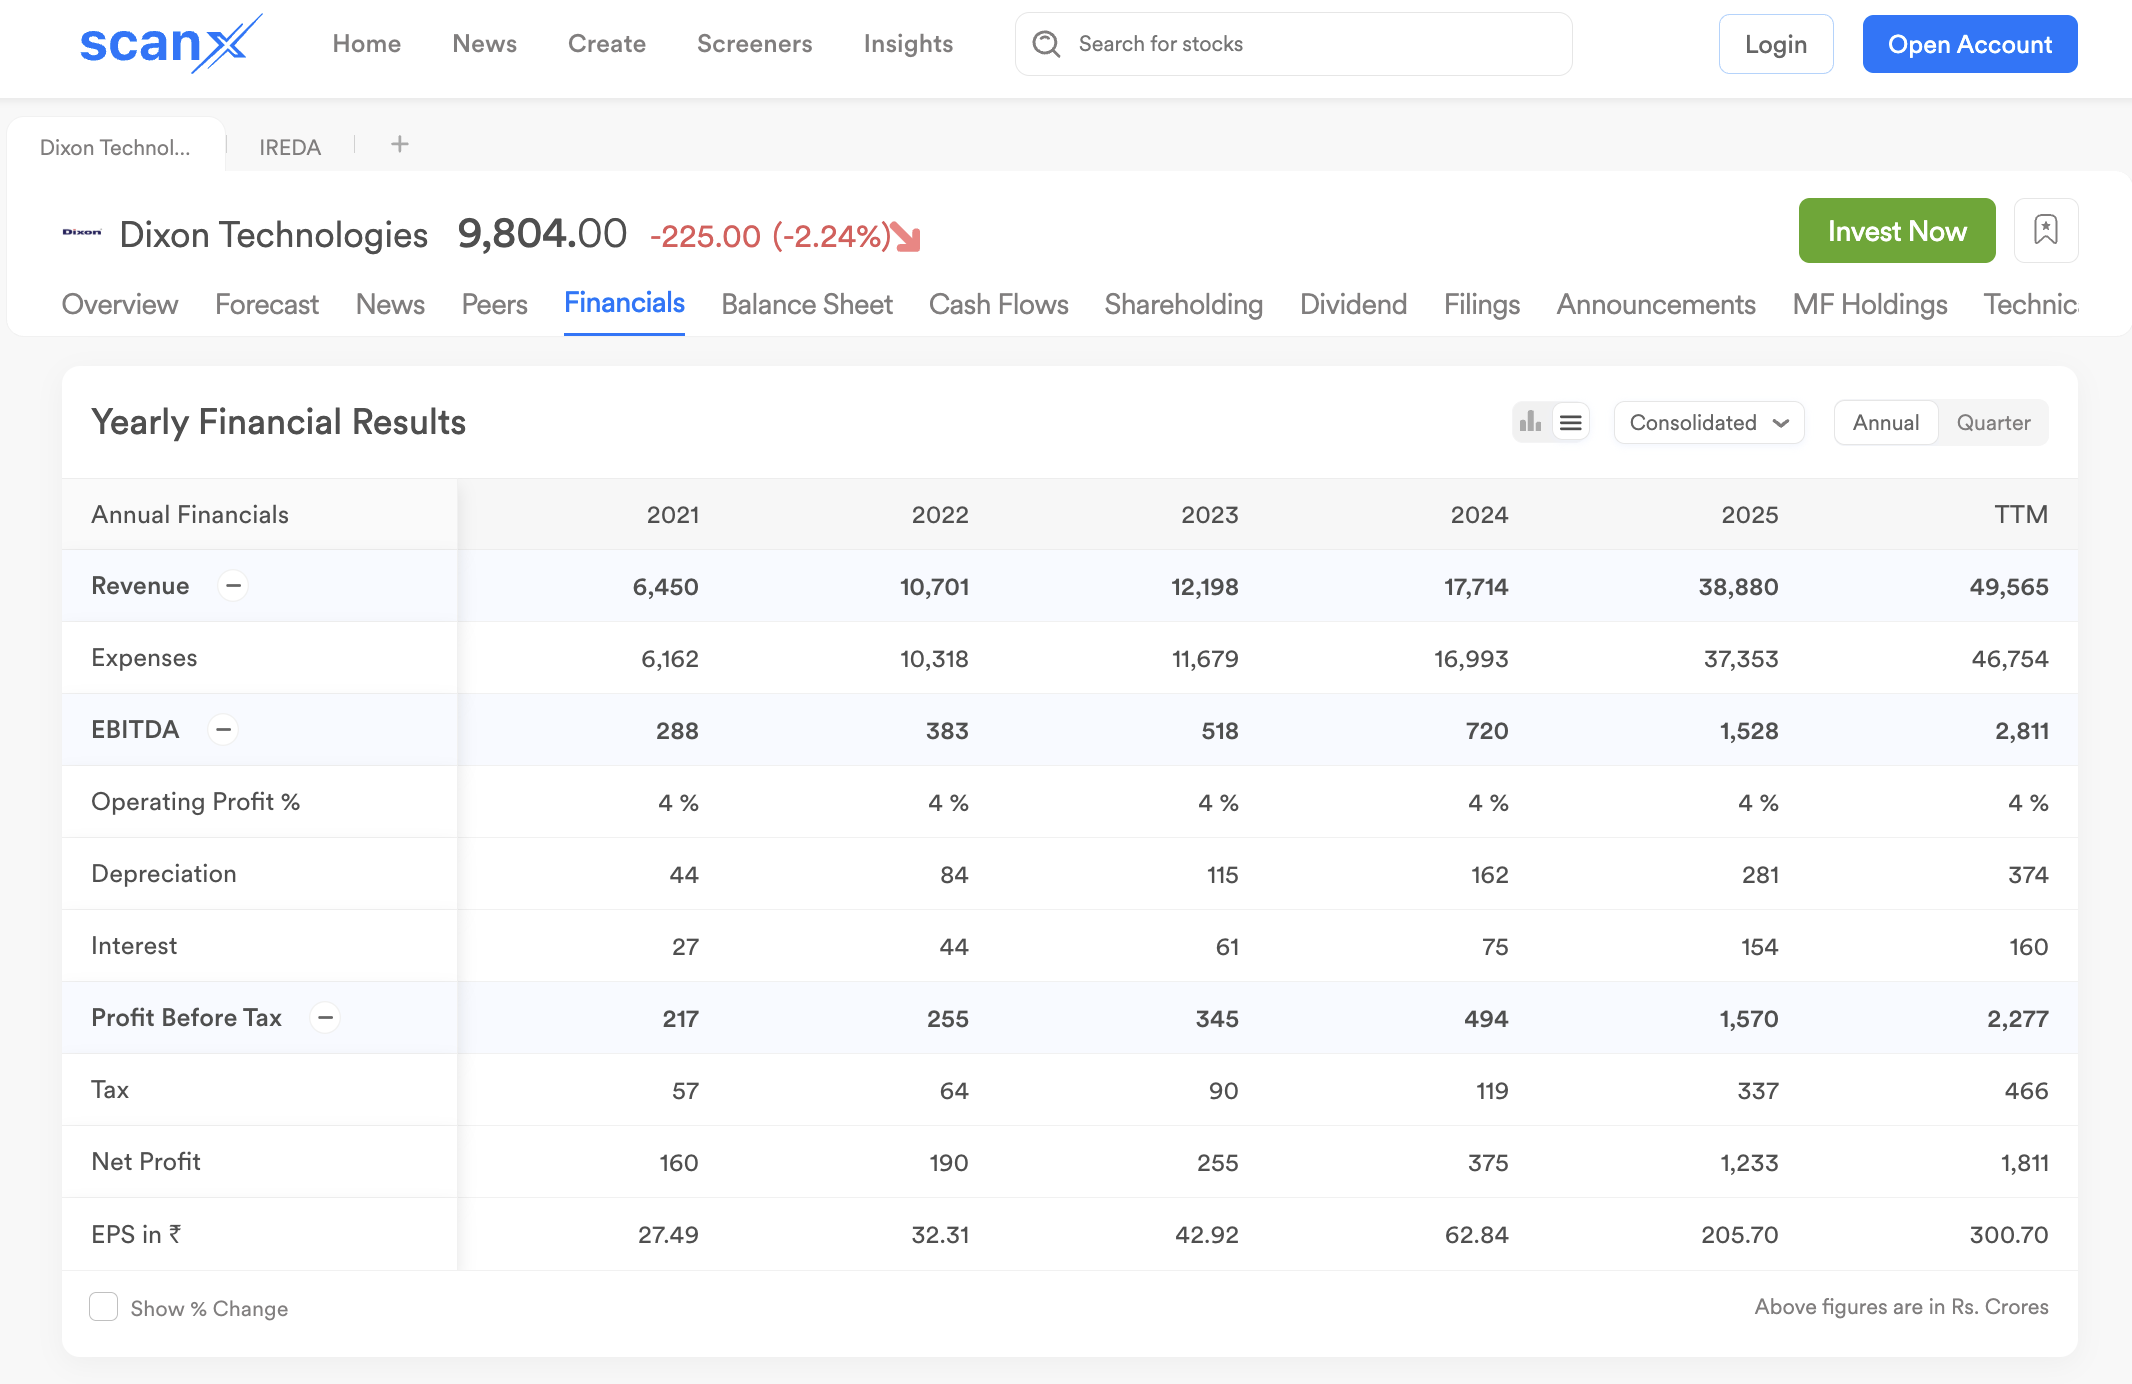Click the Open Account button

pos(1969,44)
